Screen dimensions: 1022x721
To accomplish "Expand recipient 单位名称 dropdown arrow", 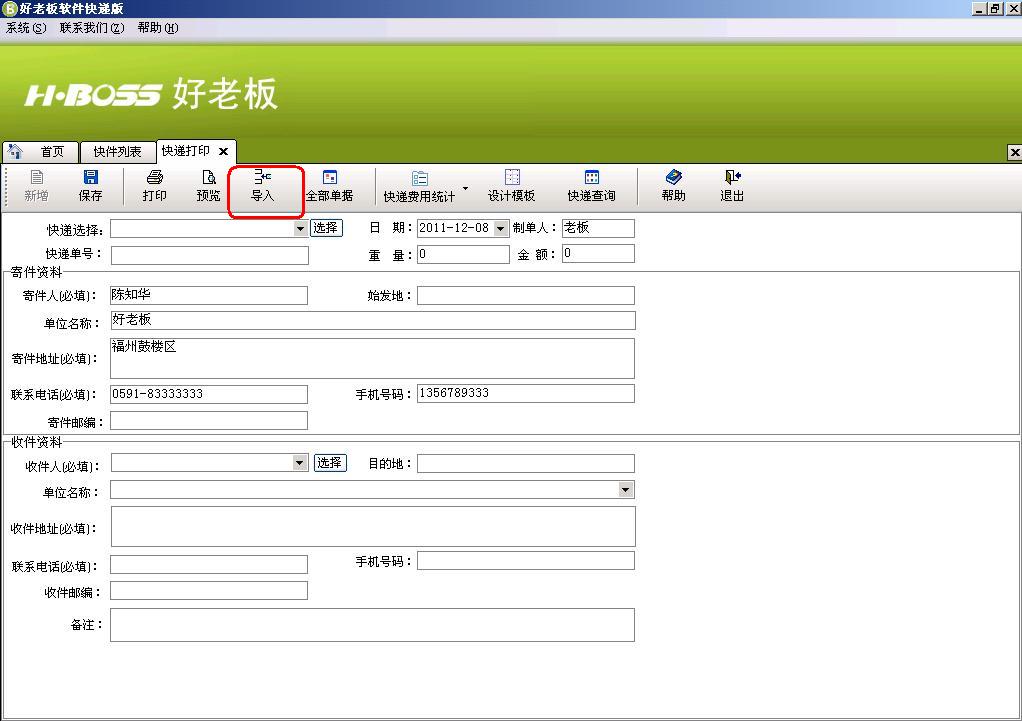I will (626, 490).
